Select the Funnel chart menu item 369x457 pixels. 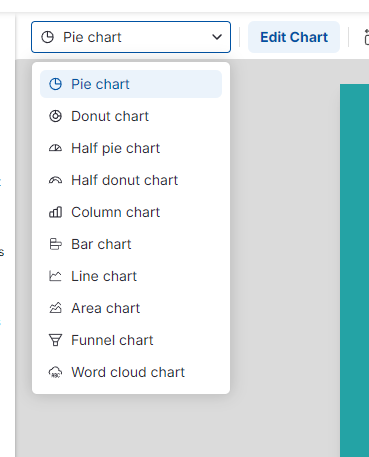pos(131,340)
